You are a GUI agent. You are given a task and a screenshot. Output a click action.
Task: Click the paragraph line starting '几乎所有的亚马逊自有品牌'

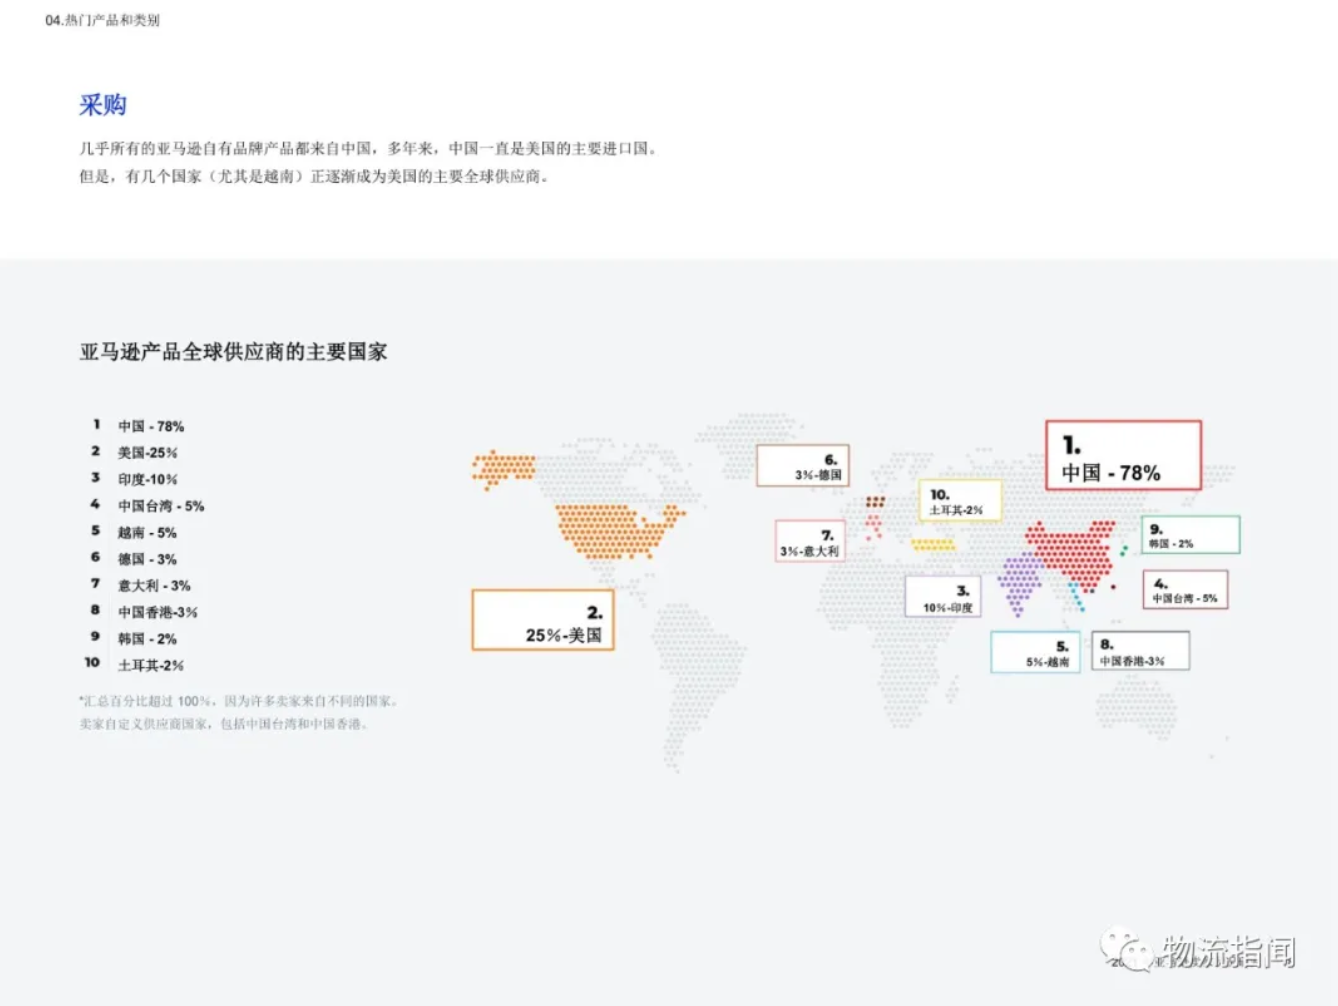pos(370,148)
